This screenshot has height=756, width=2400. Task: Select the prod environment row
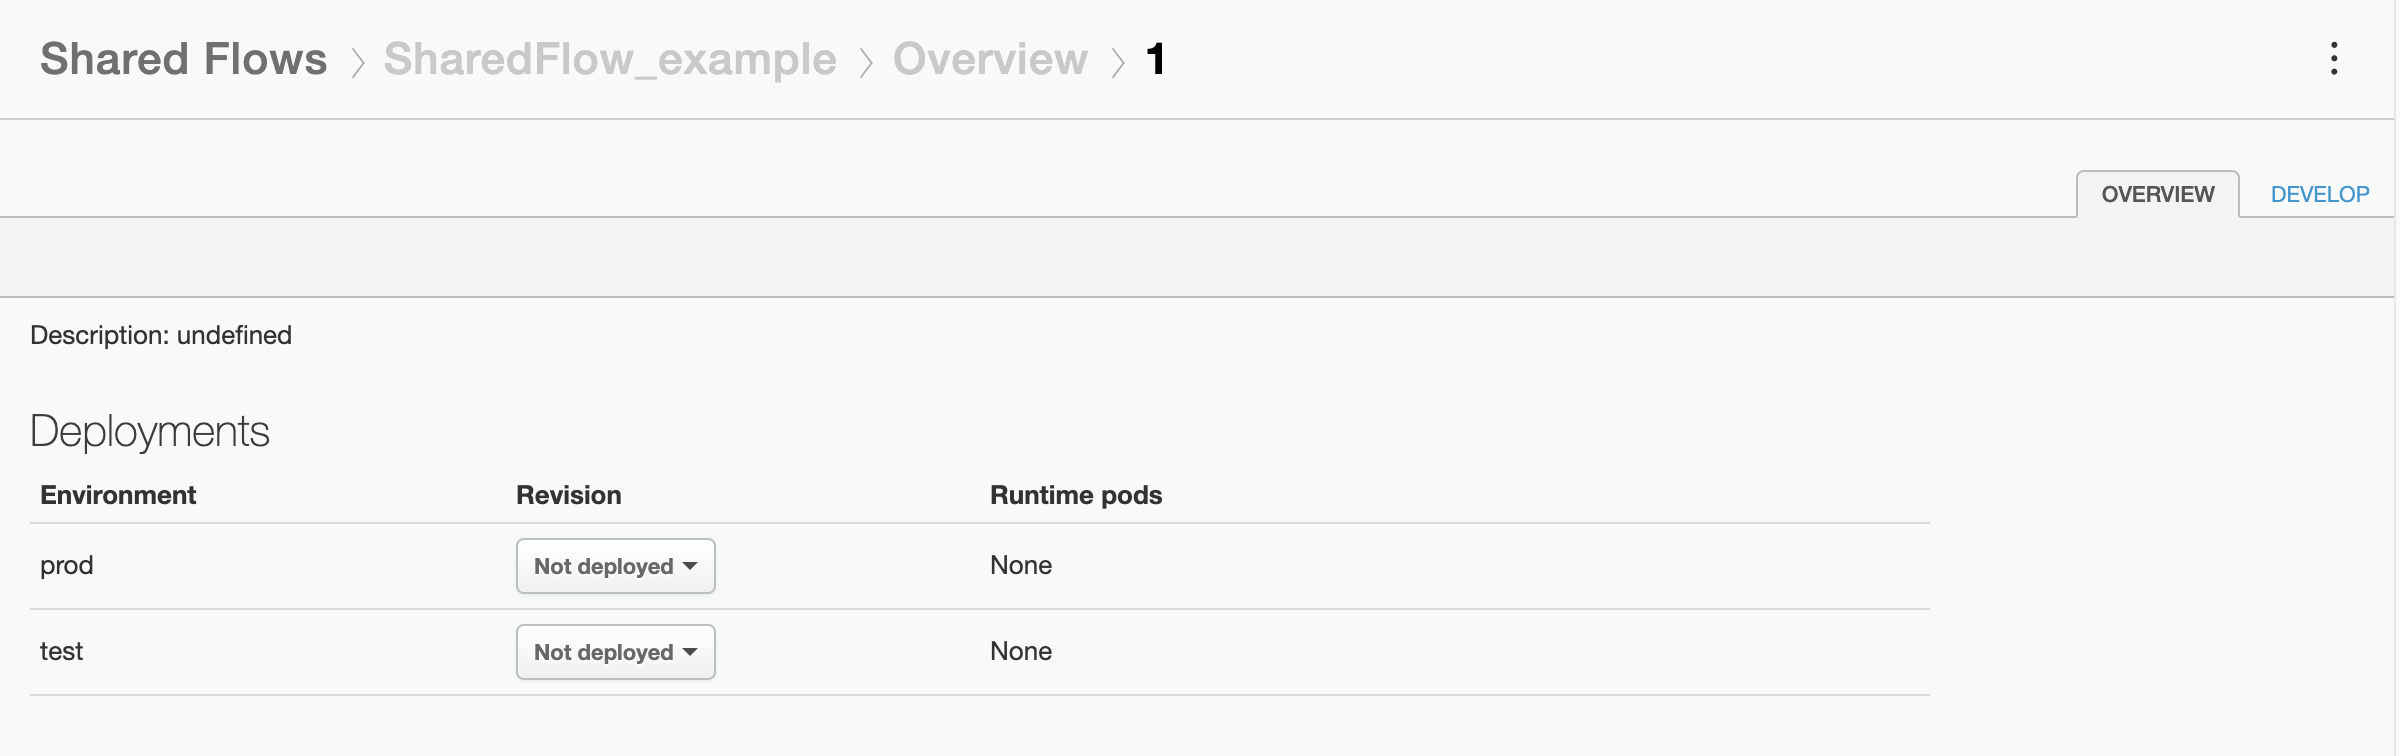[x=66, y=565]
